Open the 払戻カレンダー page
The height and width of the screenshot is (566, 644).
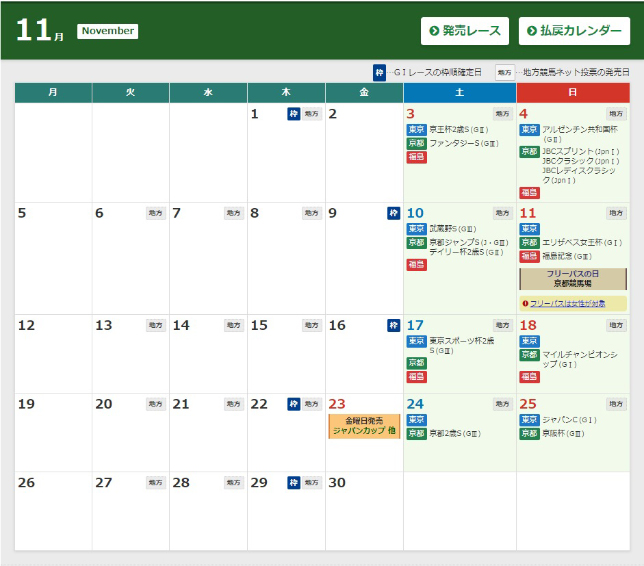coord(574,31)
